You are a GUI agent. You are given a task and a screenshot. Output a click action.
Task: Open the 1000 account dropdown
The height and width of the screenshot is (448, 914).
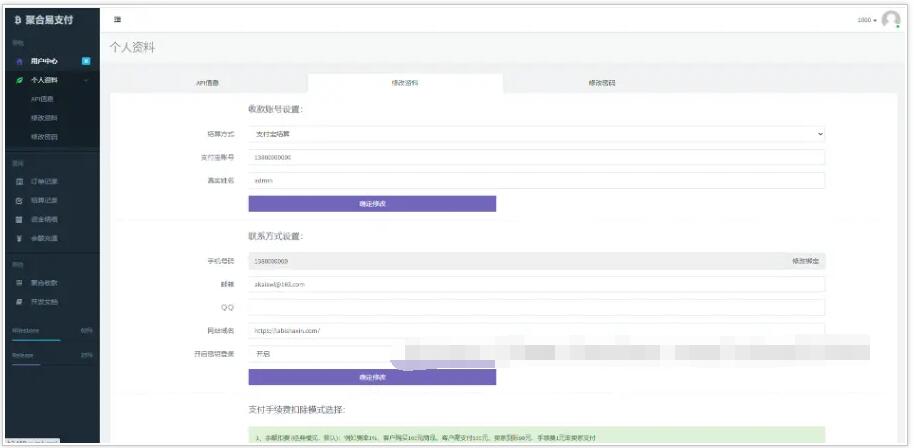[x=867, y=20]
